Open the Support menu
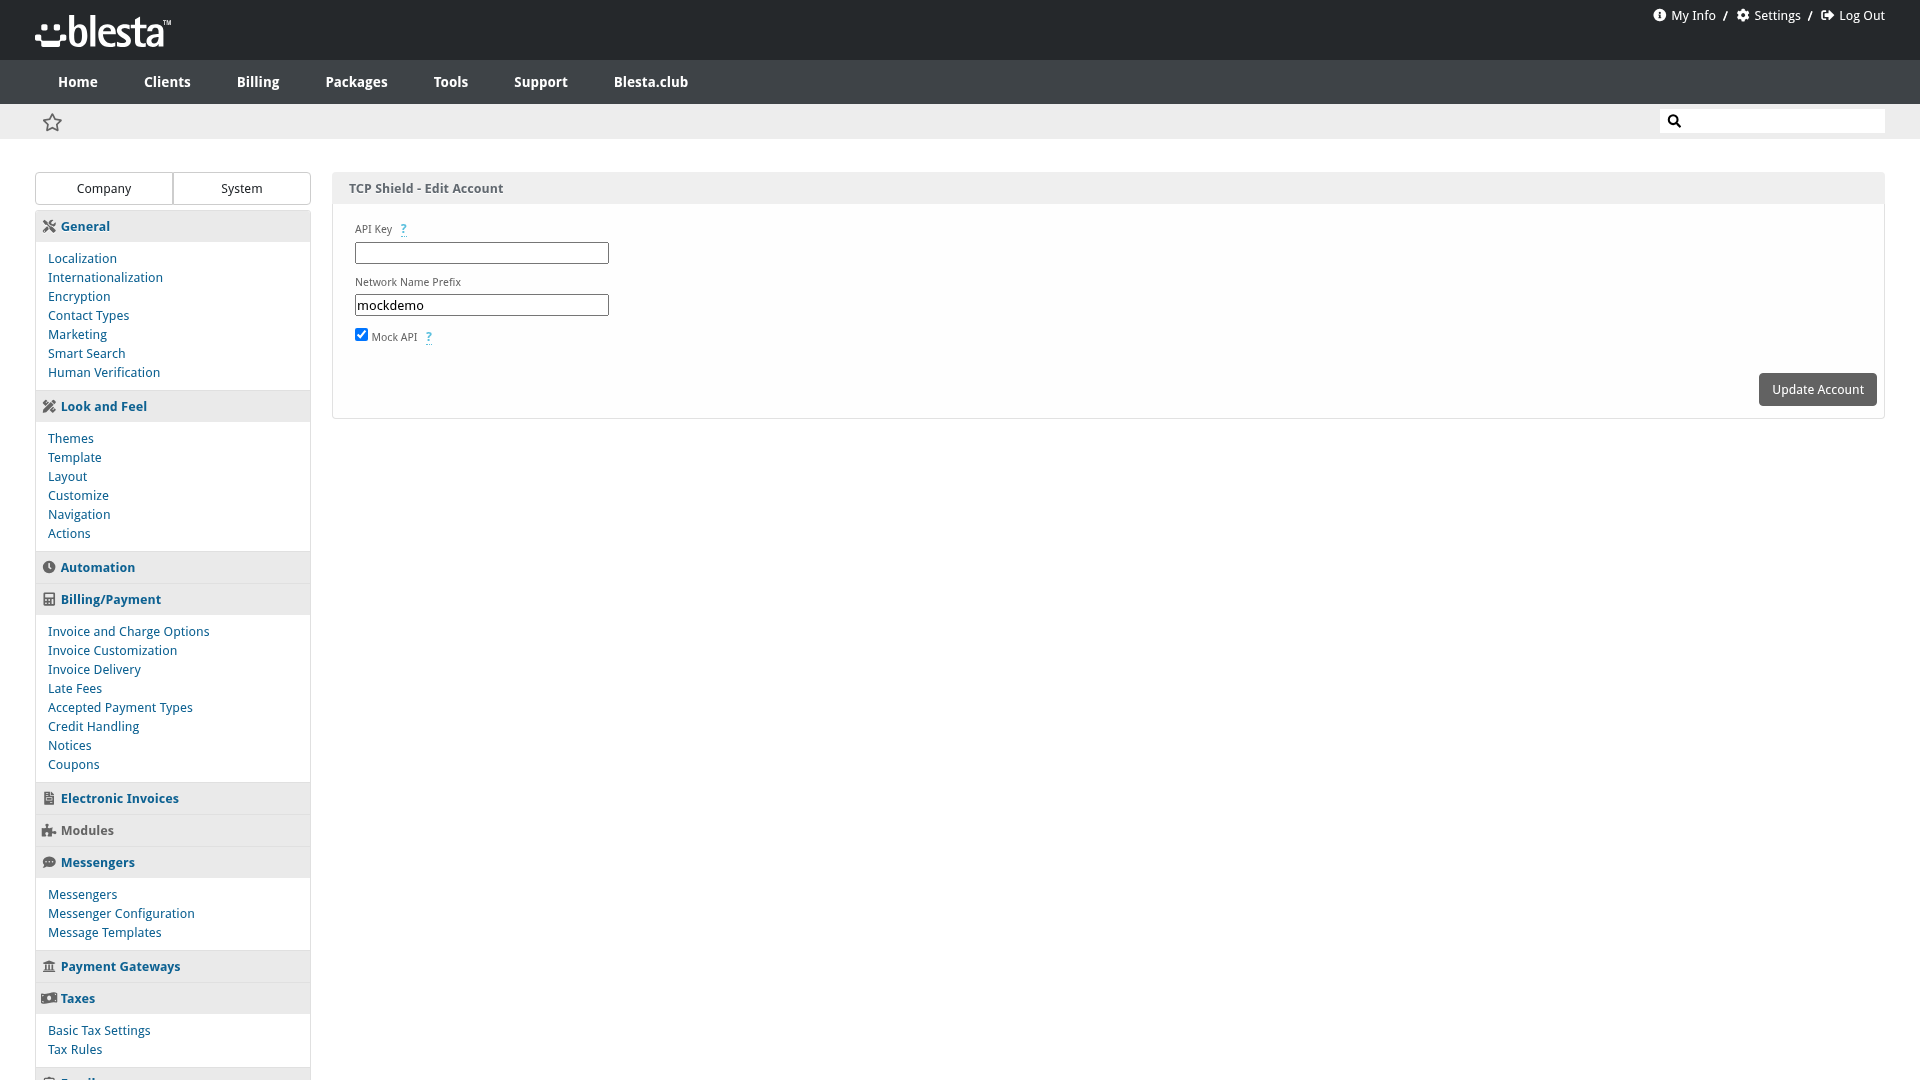 click(541, 82)
